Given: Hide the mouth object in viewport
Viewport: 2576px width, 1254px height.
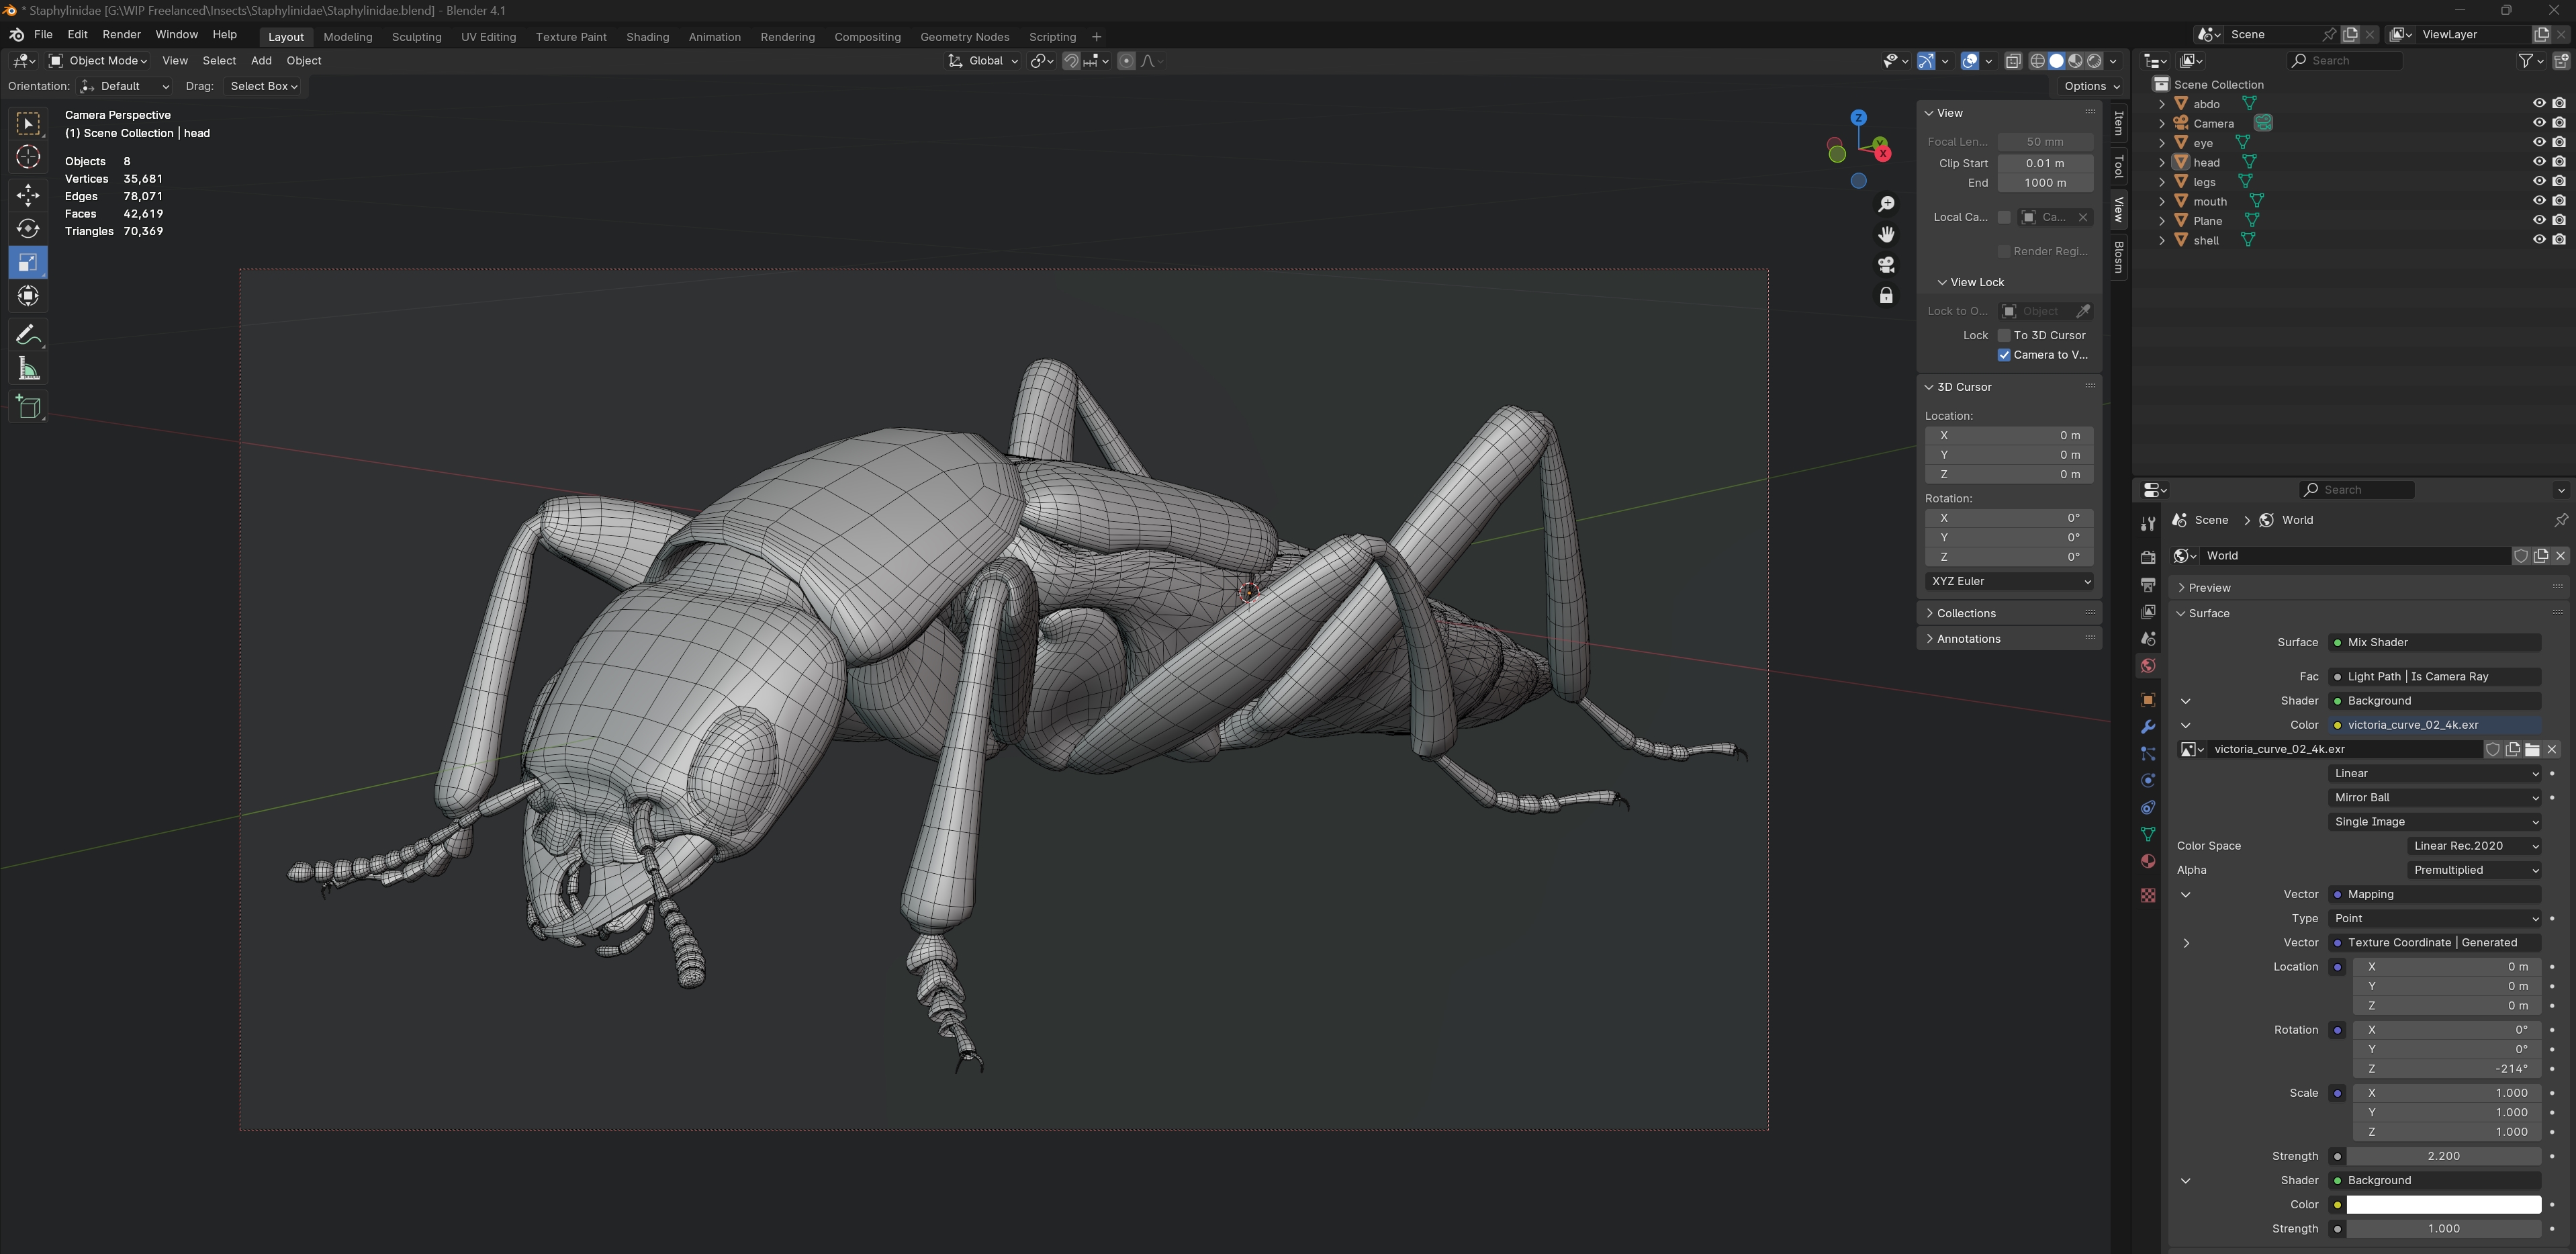Looking at the screenshot, I should (x=2538, y=201).
